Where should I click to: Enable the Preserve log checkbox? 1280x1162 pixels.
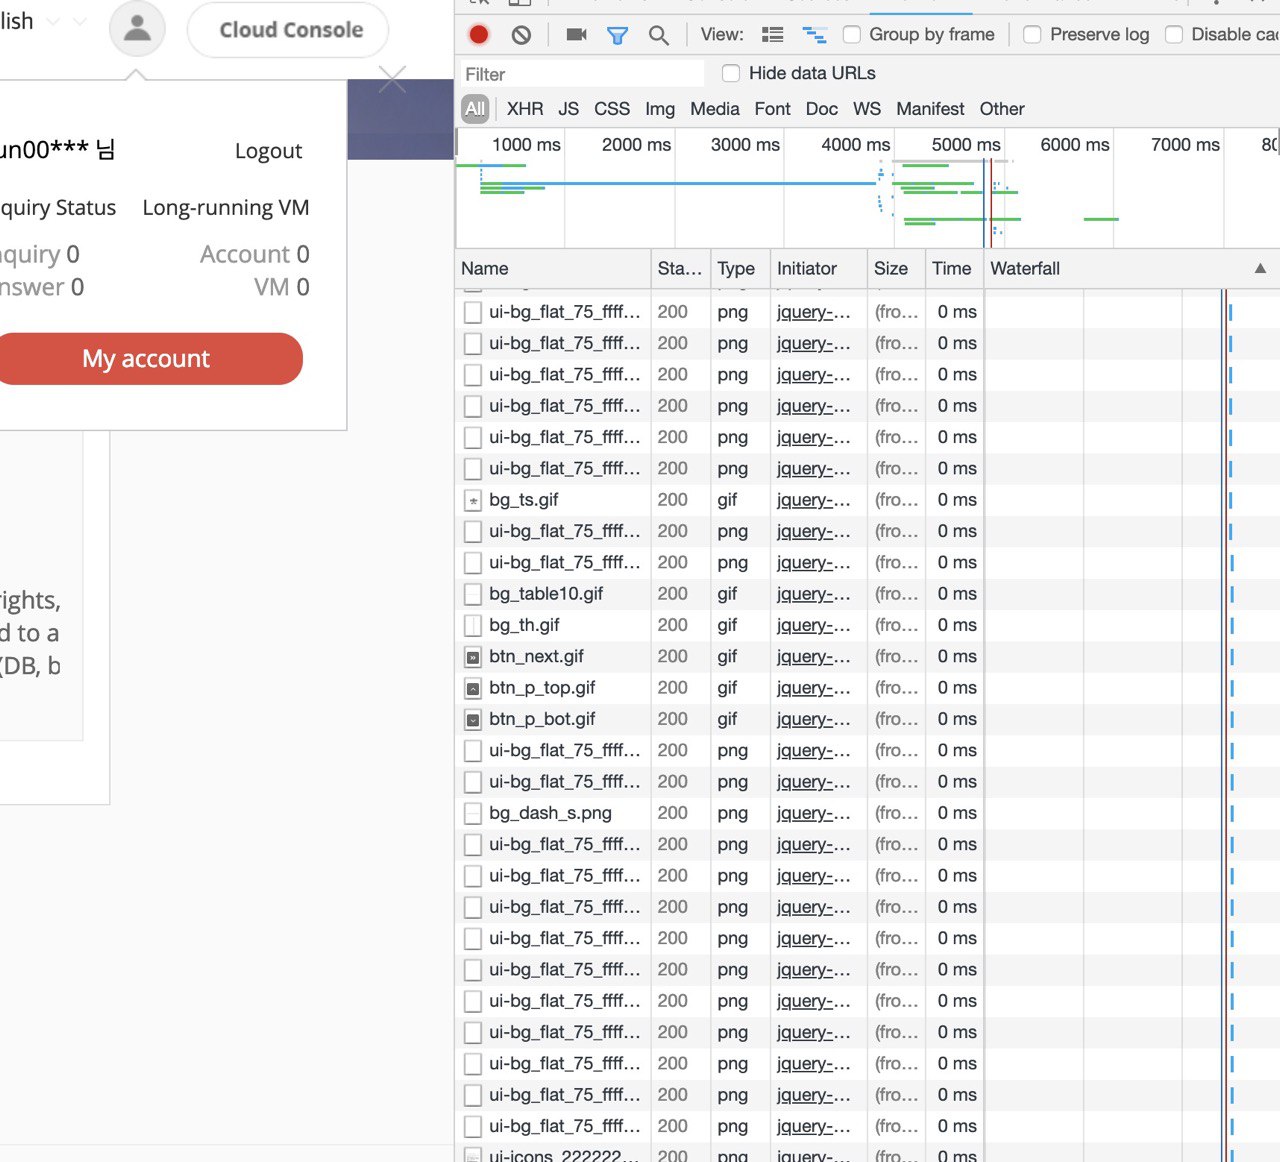1033,35
